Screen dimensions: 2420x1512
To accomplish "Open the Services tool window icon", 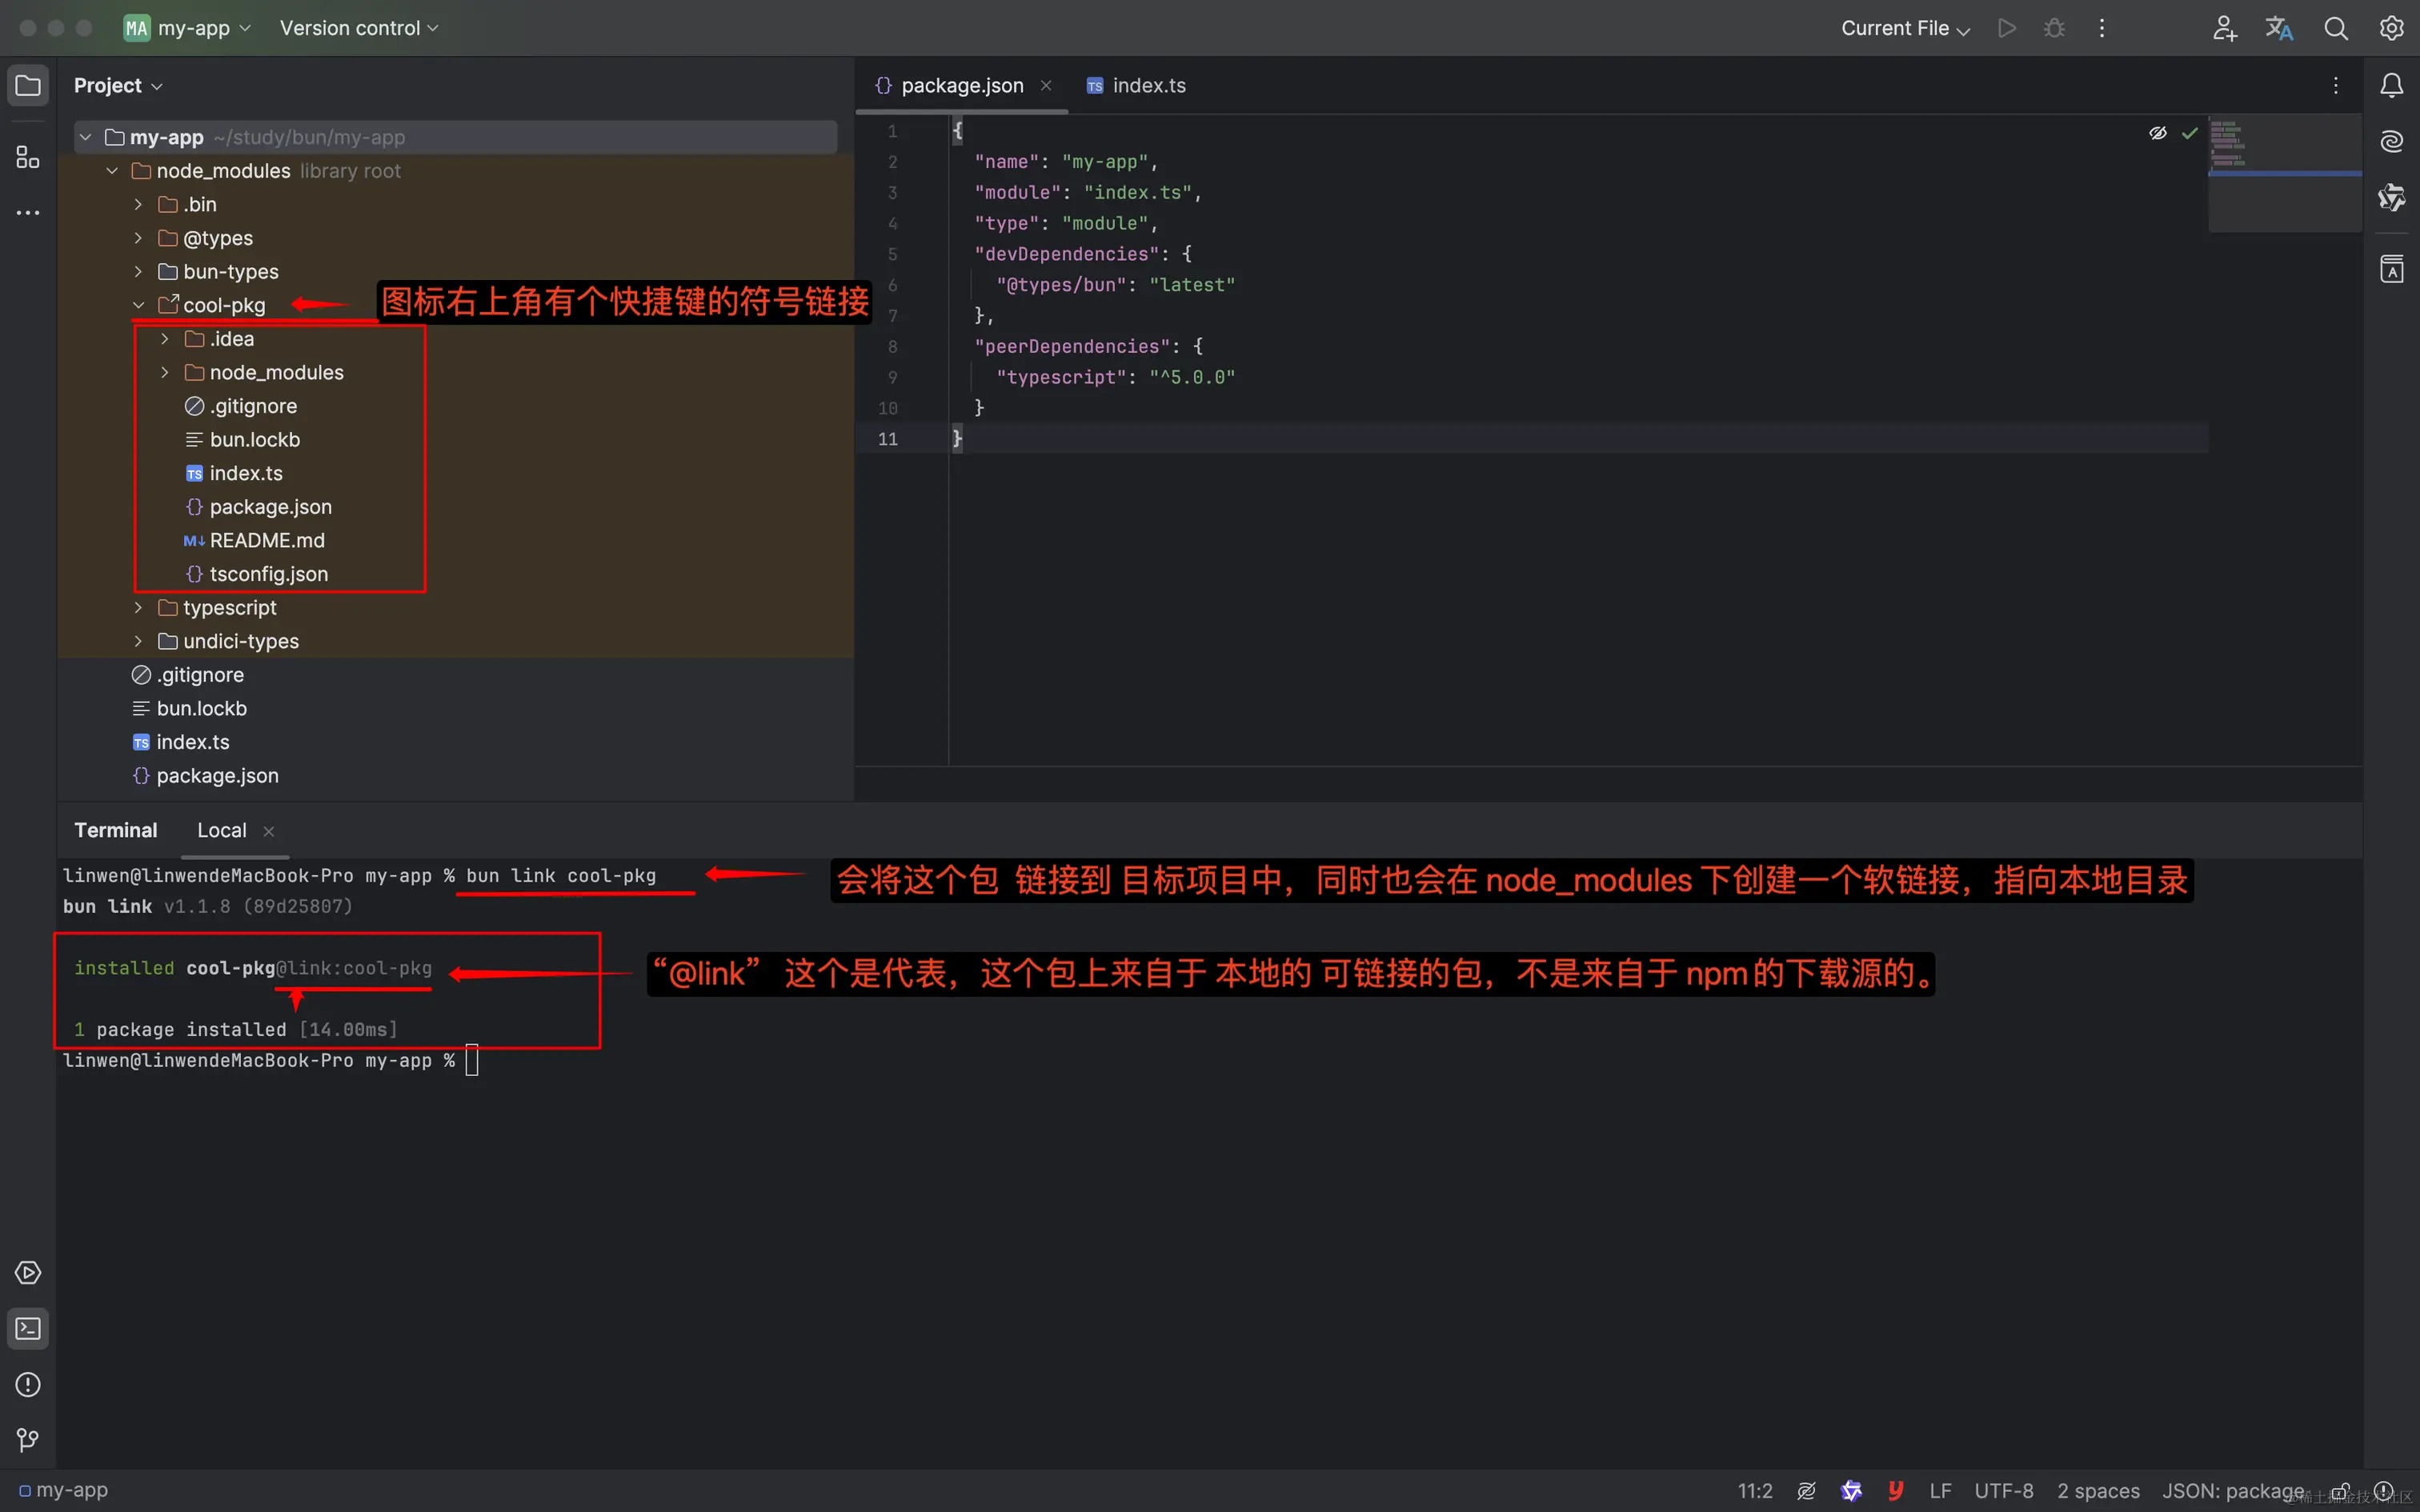I will pos(28,1273).
